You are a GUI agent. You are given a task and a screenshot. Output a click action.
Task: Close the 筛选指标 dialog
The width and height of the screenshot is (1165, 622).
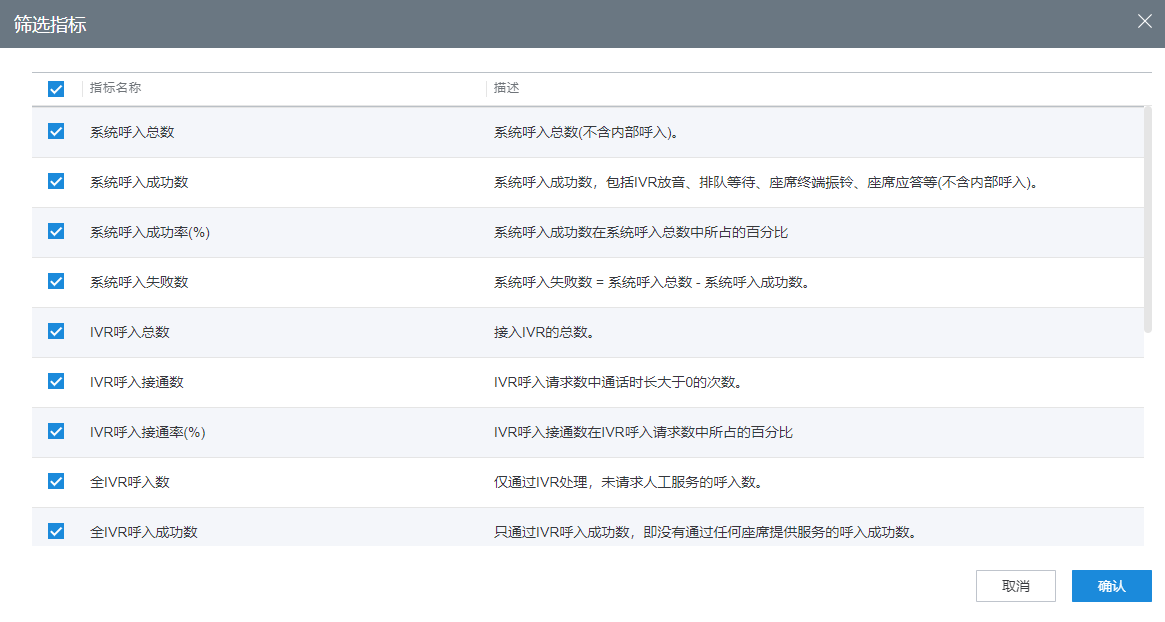pos(1144,22)
